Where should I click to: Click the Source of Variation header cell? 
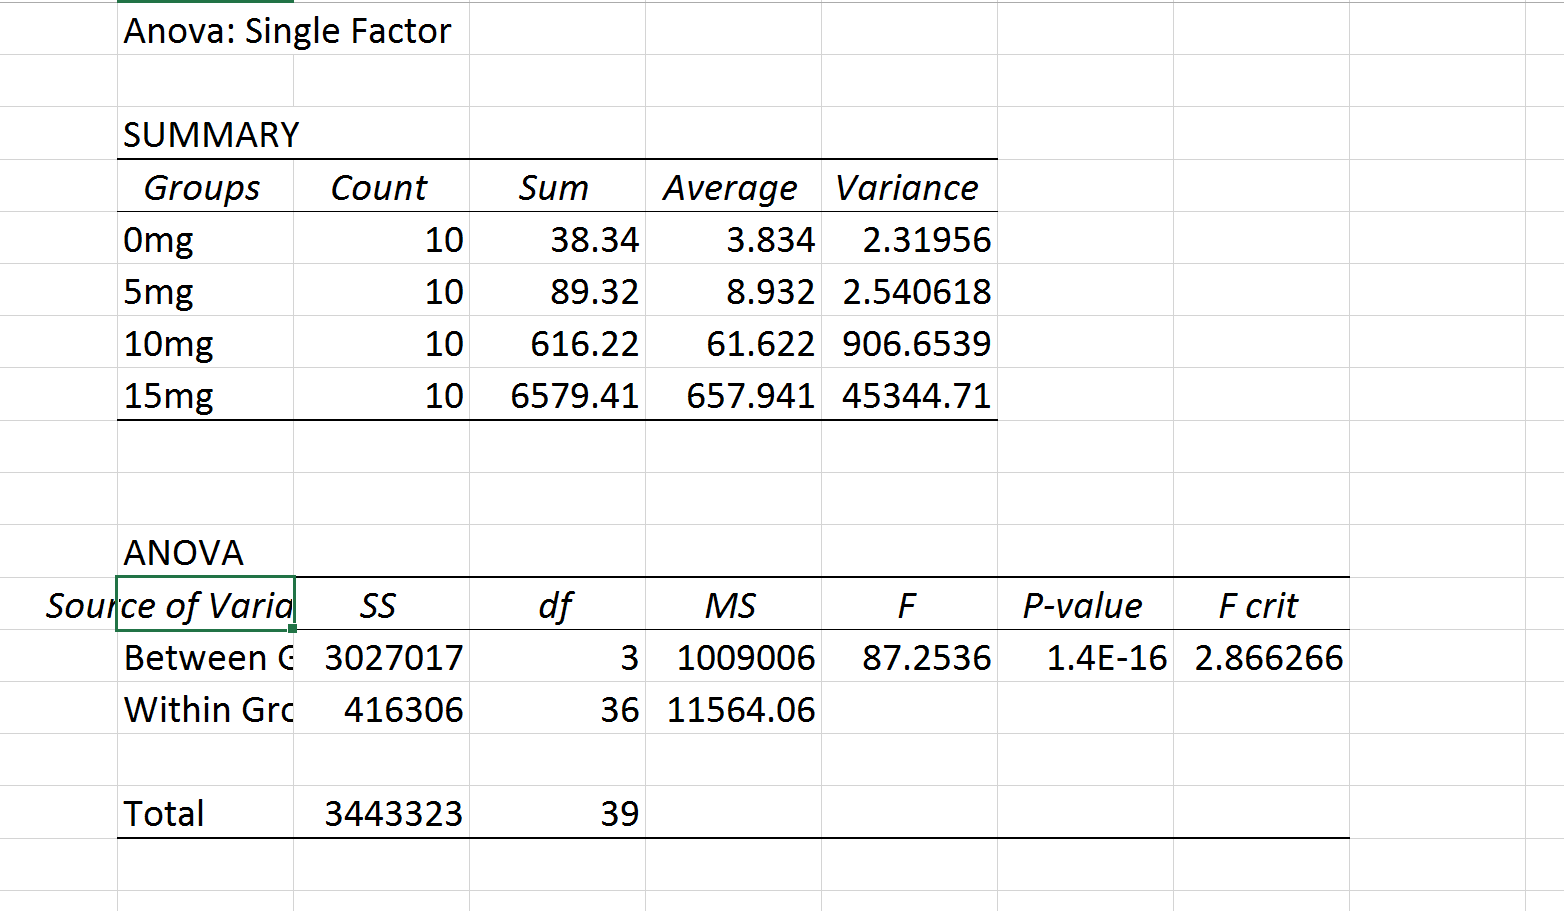[x=205, y=605]
